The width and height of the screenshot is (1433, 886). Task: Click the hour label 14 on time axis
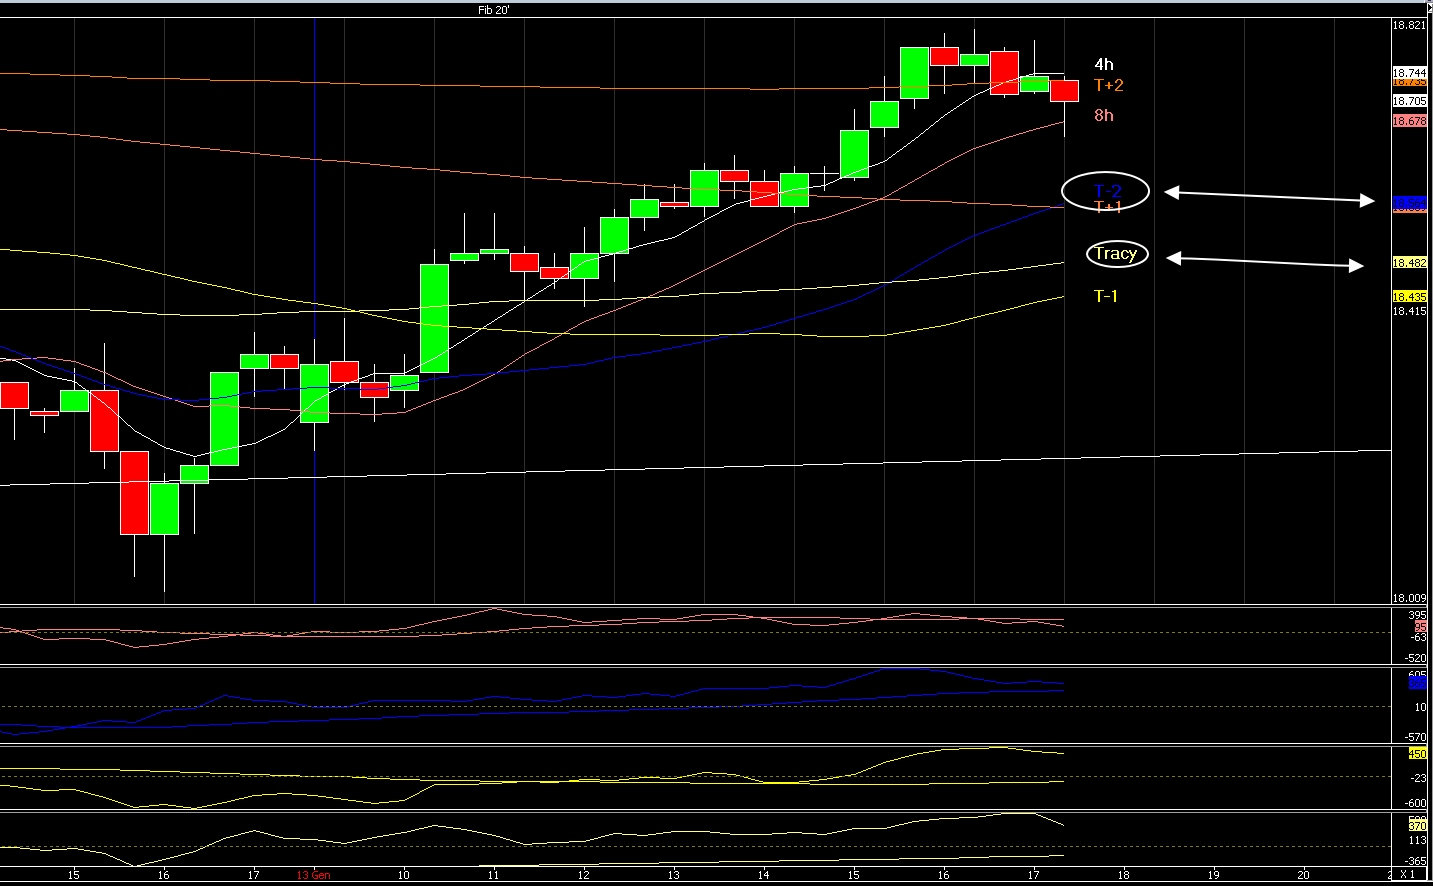click(x=764, y=875)
